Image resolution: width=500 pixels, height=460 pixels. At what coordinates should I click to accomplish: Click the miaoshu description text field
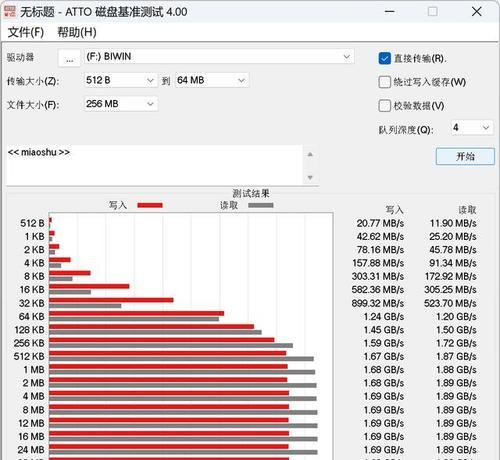[154, 165]
